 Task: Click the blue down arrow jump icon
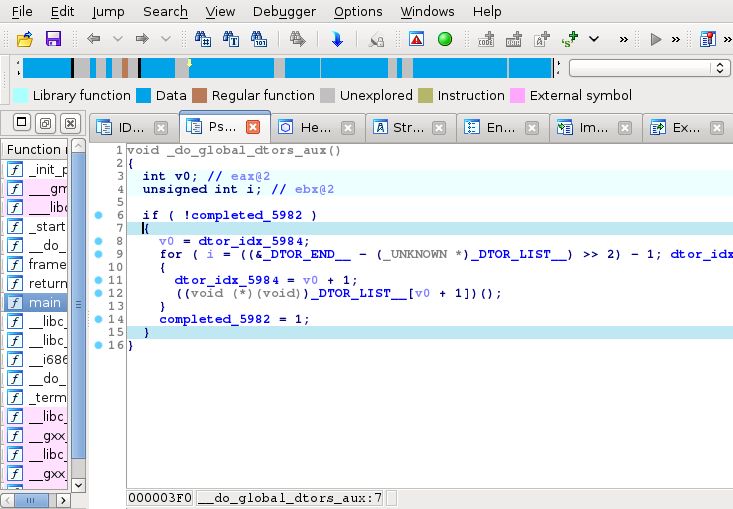click(337, 39)
